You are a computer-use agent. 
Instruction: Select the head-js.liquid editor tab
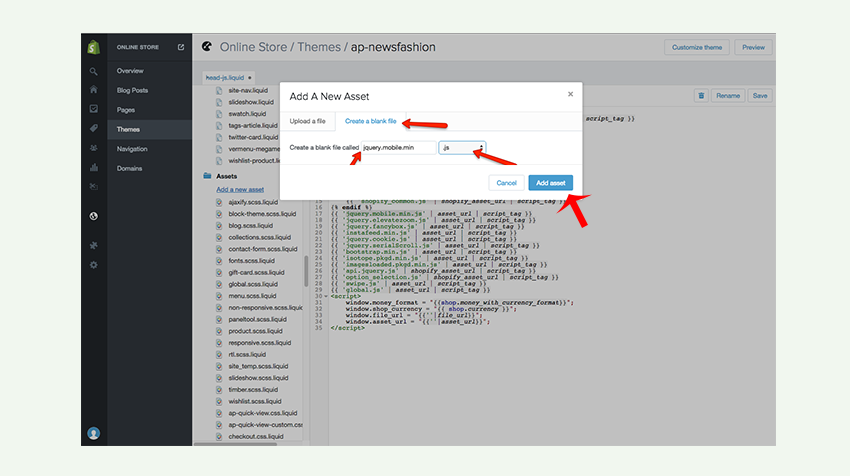coord(228,78)
